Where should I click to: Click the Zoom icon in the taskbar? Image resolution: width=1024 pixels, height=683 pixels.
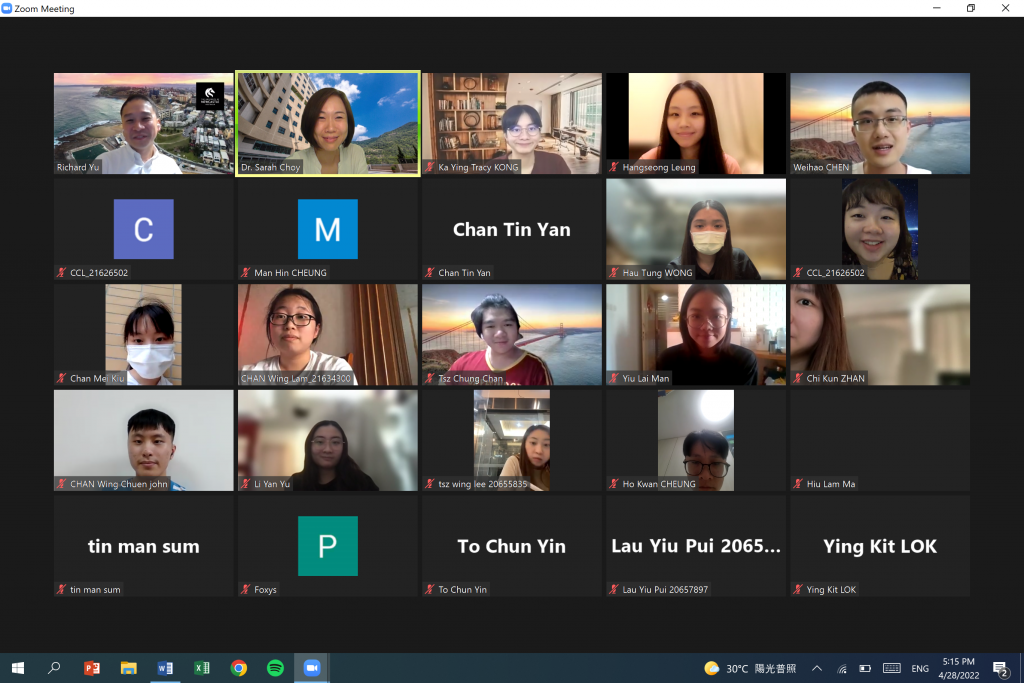point(312,668)
